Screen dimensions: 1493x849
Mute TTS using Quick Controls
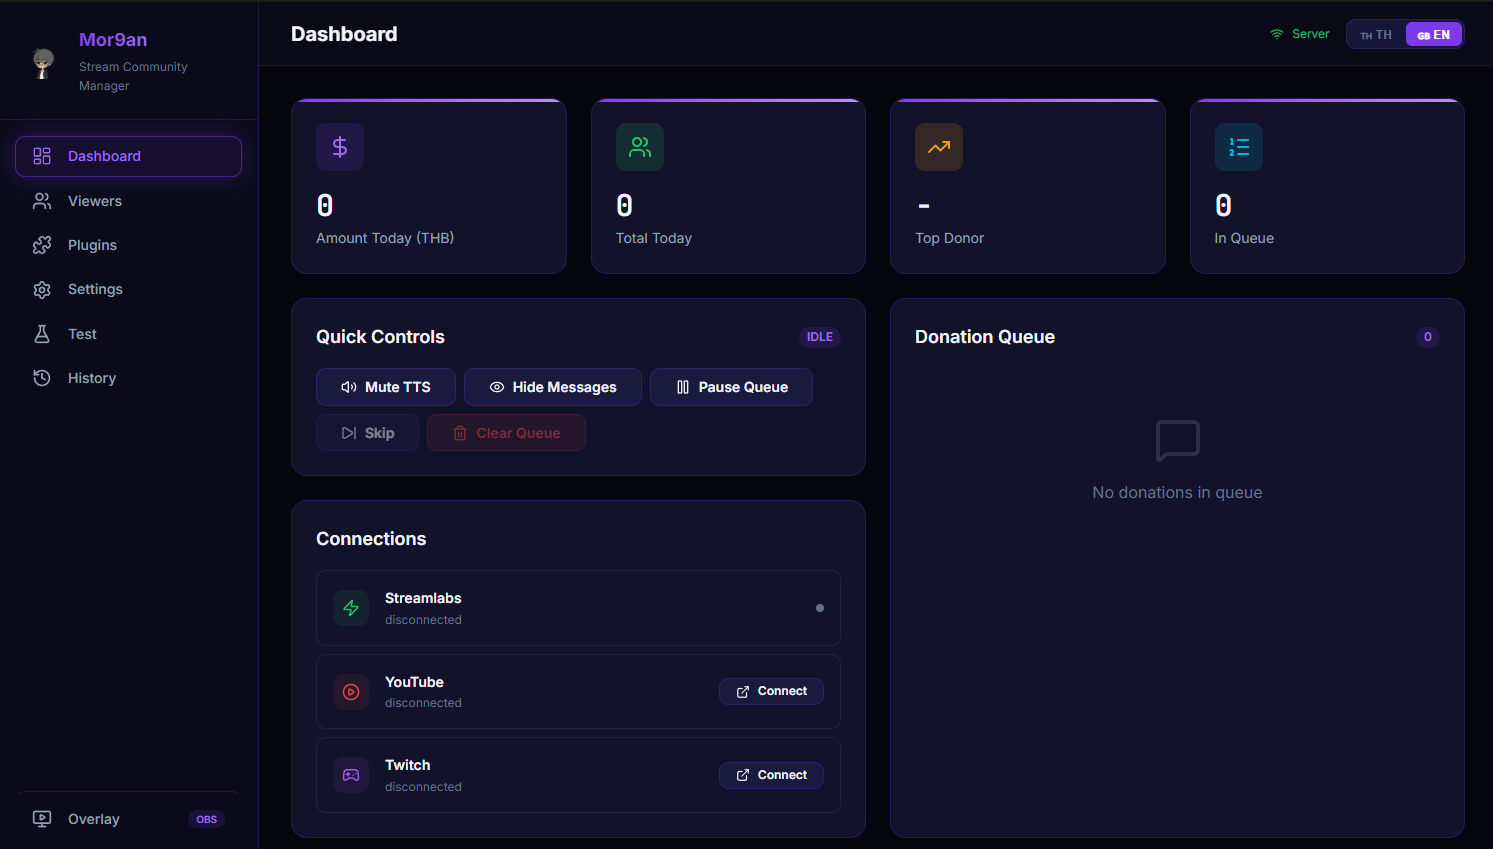pyautogui.click(x=385, y=387)
